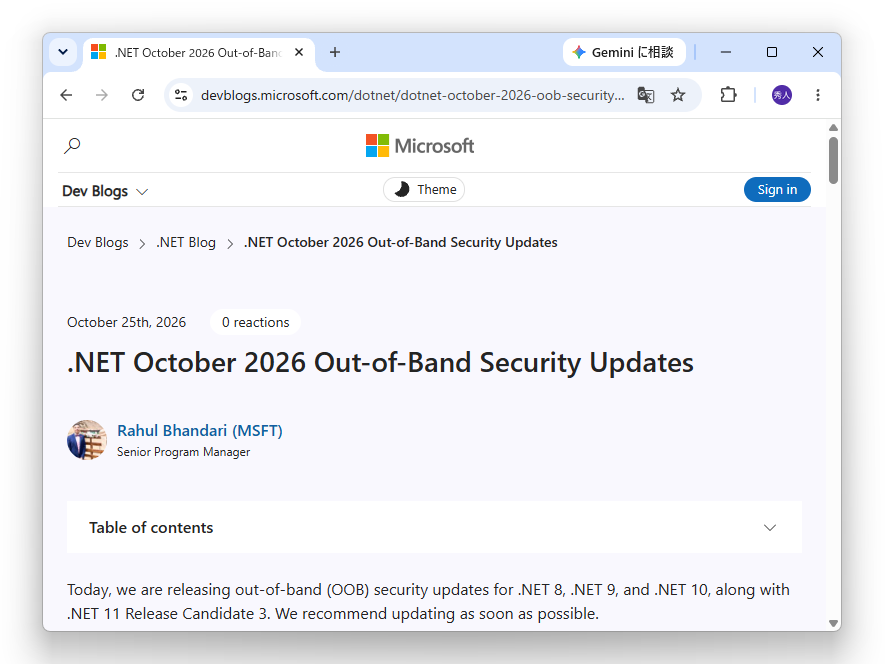Viewport: 885px width, 664px height.
Task: Open the site search magnifier icon
Action: (x=72, y=146)
